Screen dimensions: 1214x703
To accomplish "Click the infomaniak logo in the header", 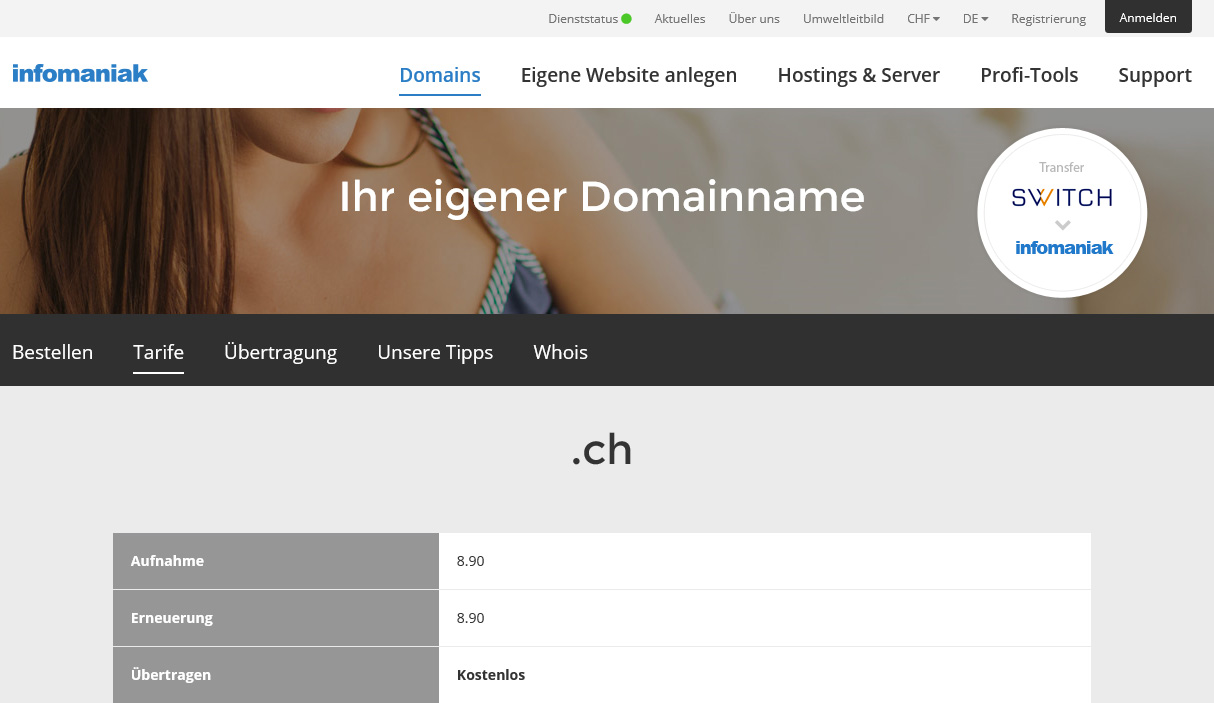I will point(80,73).
